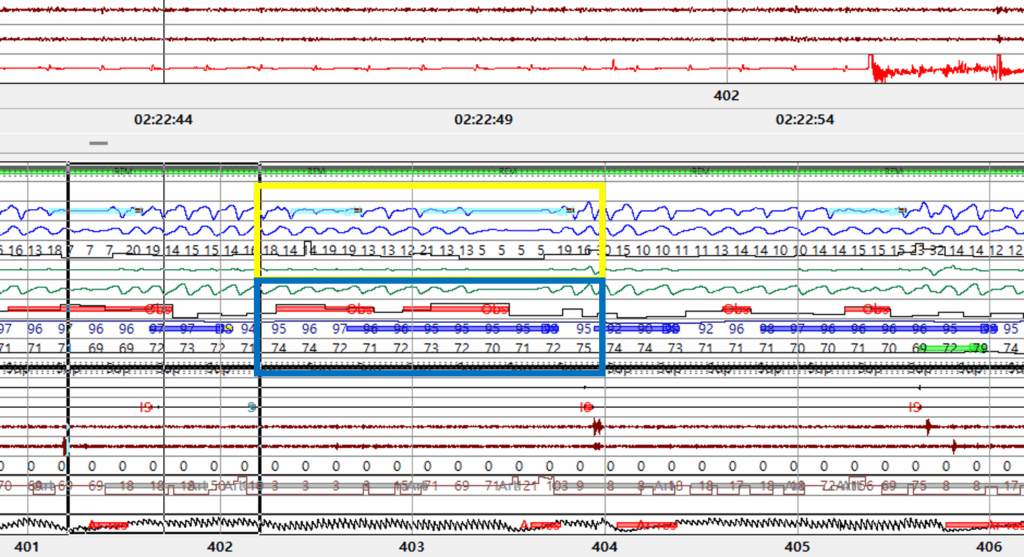Screen dimensions: 1024x557
Task: Select the rightmost red Obs event bar
Action: pos(870,308)
